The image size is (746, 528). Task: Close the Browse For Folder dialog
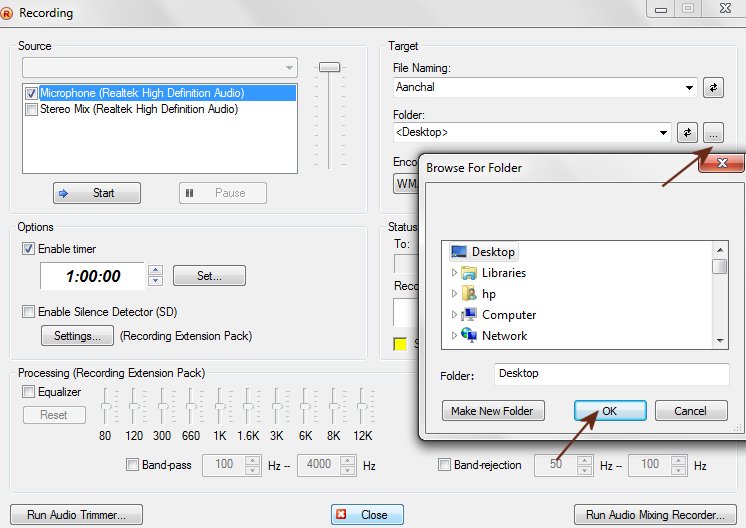point(722,163)
